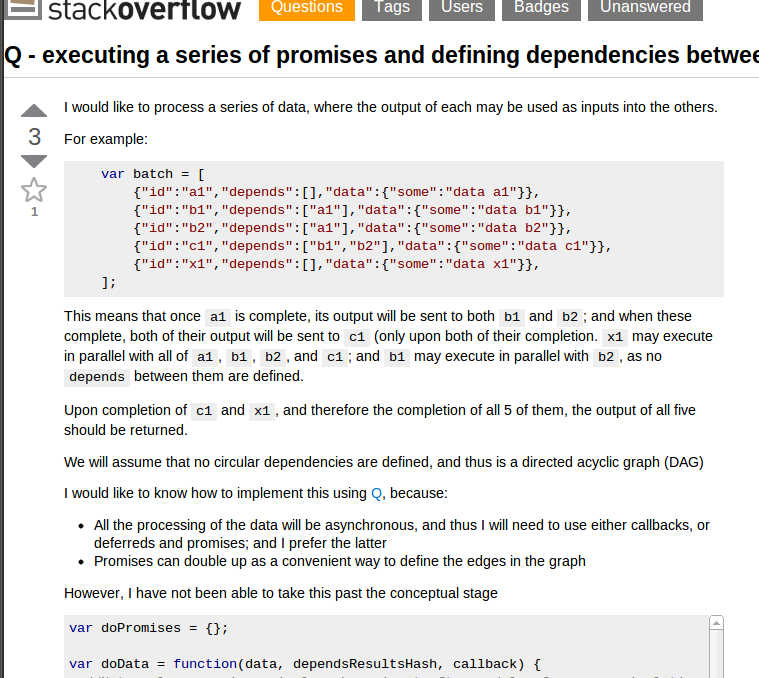Viewport: 759px width, 678px height.
Task: Click the favorite count 1 under the star
Action: [34, 211]
